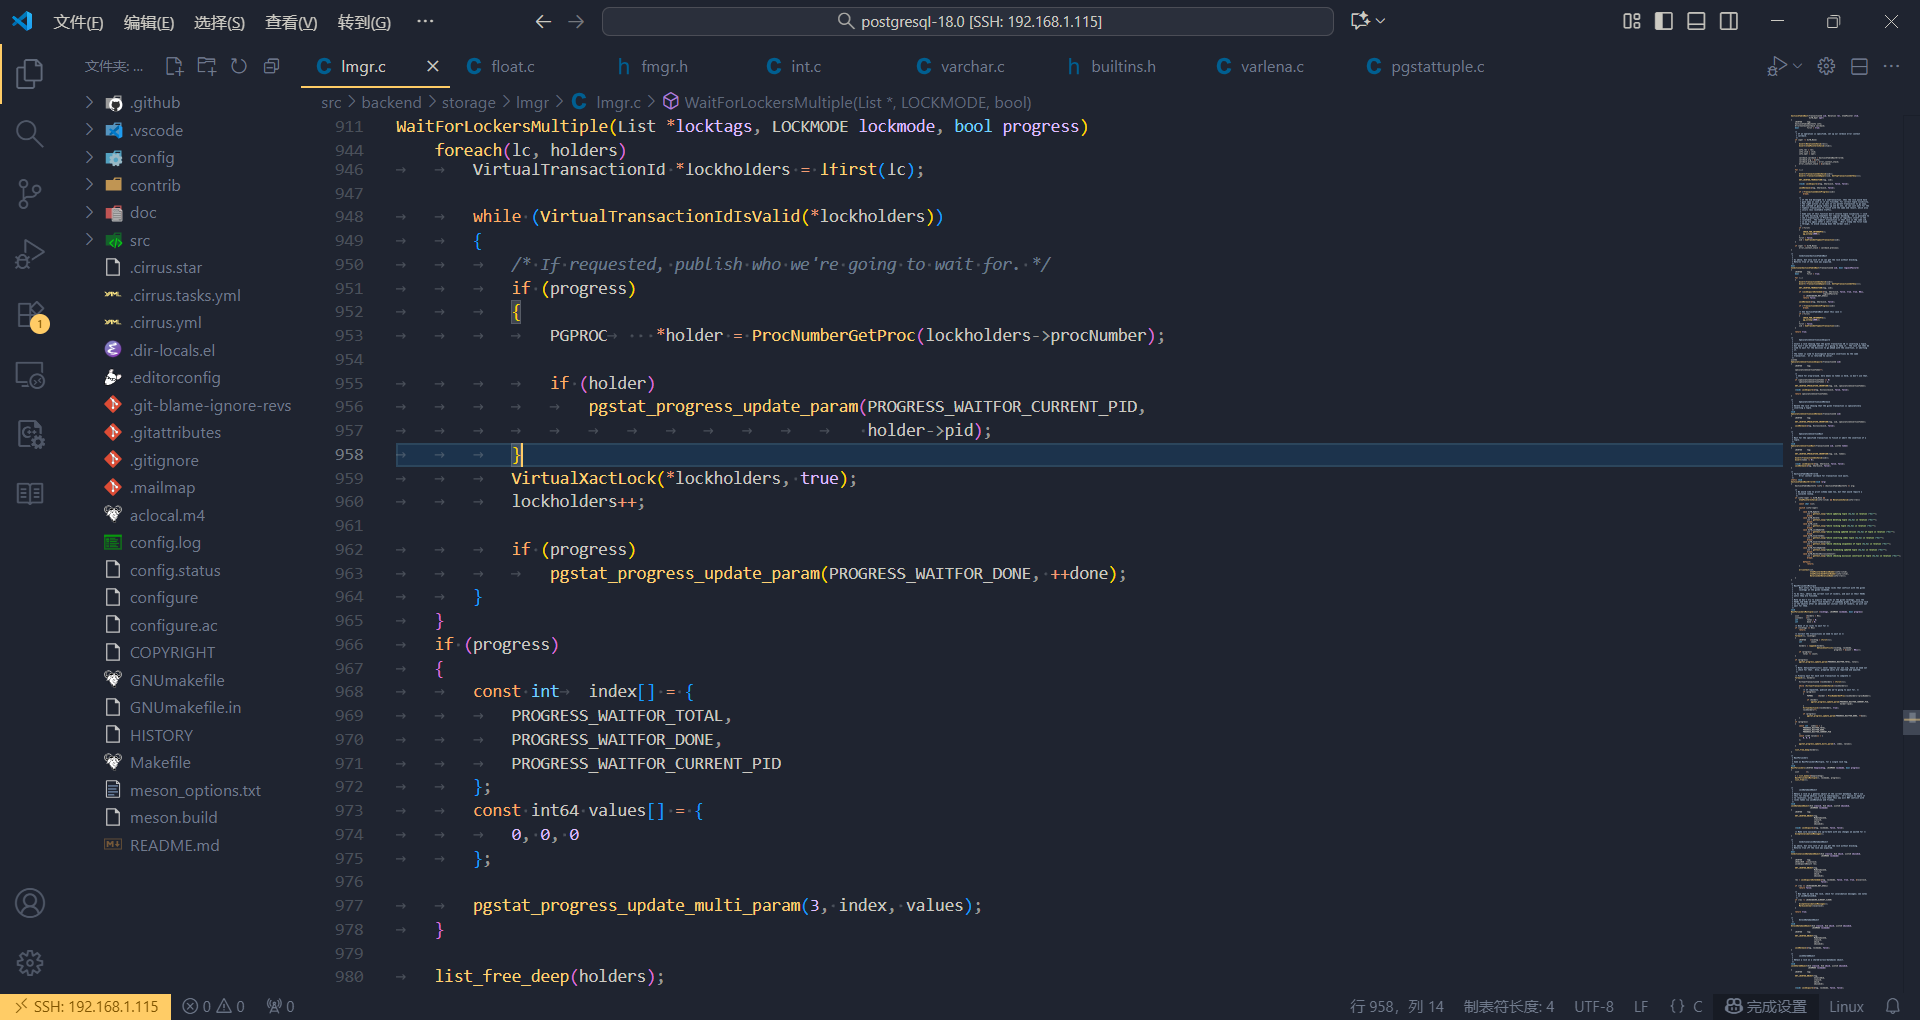Open the Search view in activity bar
This screenshot has width=1920, height=1020.
(30, 133)
